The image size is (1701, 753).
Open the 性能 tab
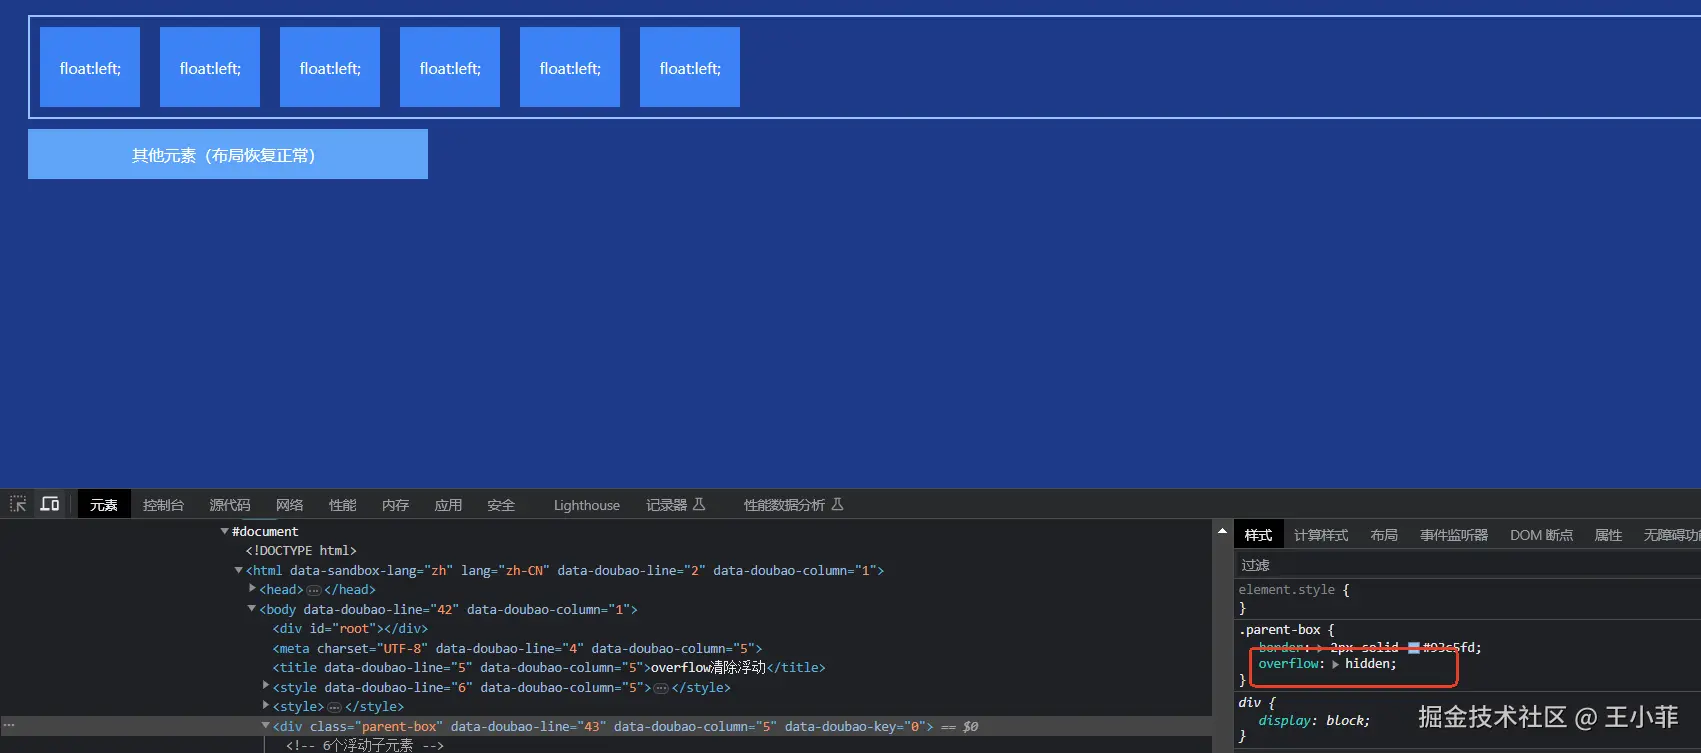click(342, 505)
